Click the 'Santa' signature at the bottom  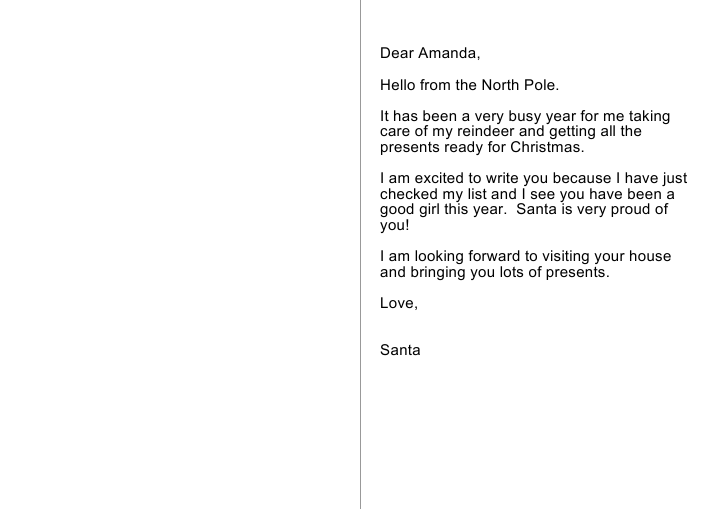400,350
